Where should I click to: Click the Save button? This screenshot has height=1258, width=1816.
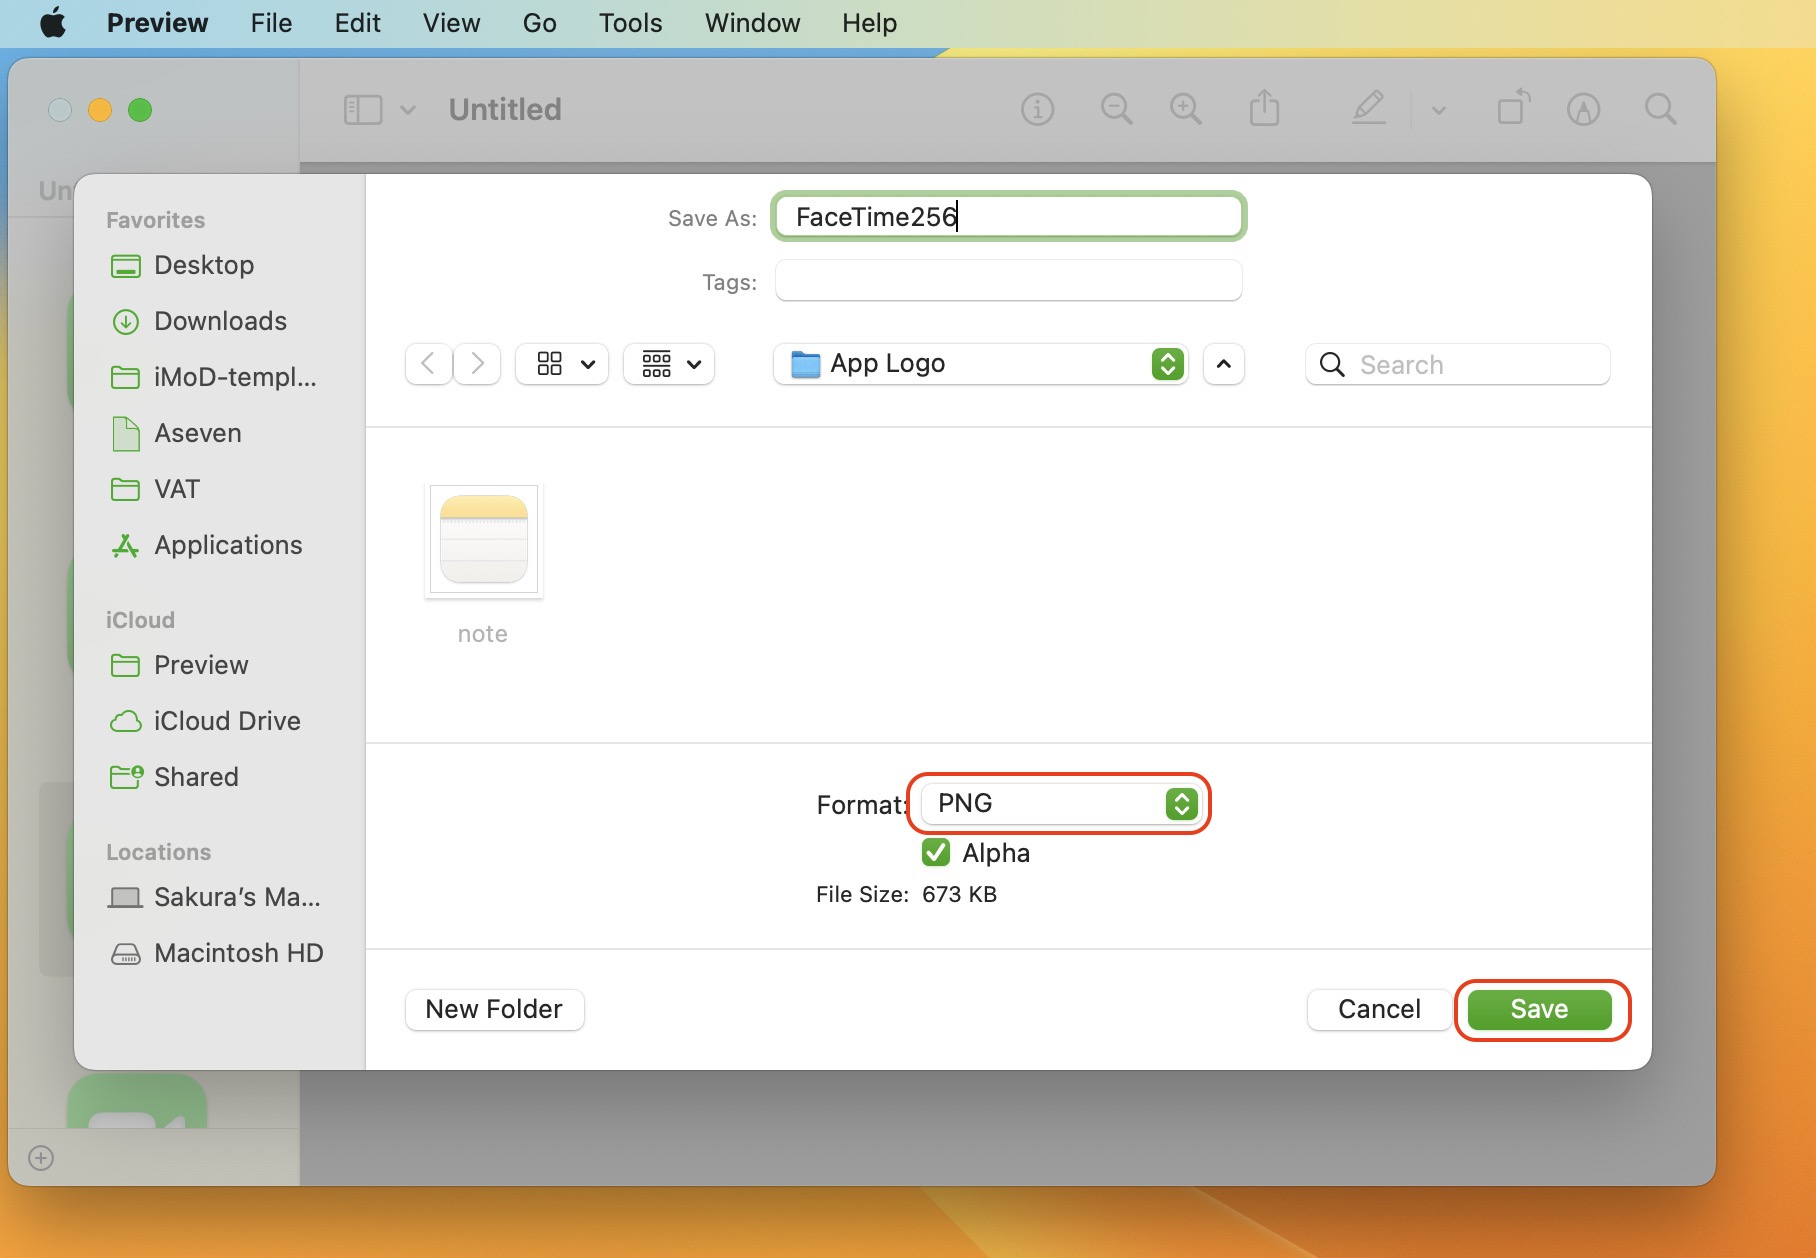(x=1539, y=1010)
